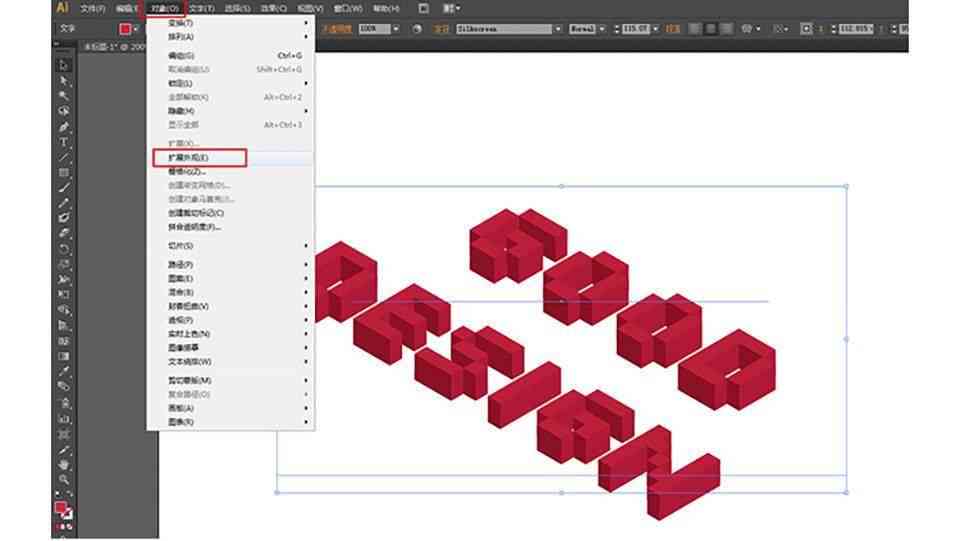The width and height of the screenshot is (960, 541).
Task: Click the red fill swatch in control bar
Action: pos(126,29)
